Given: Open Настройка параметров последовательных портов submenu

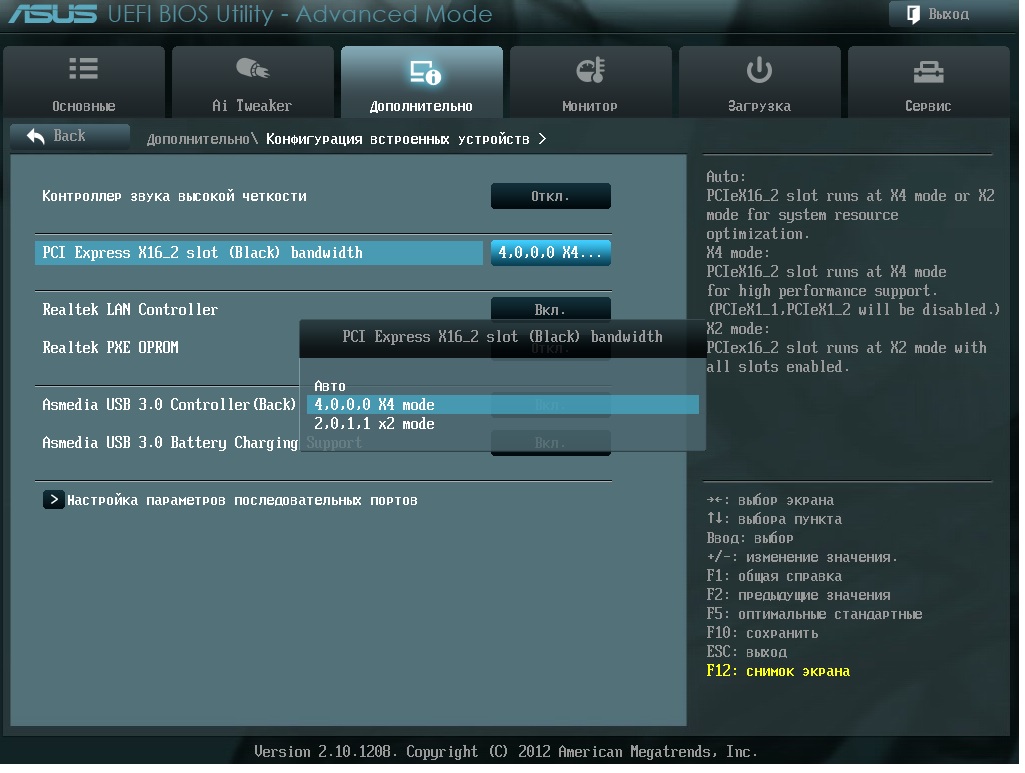Looking at the screenshot, I should click(x=242, y=500).
